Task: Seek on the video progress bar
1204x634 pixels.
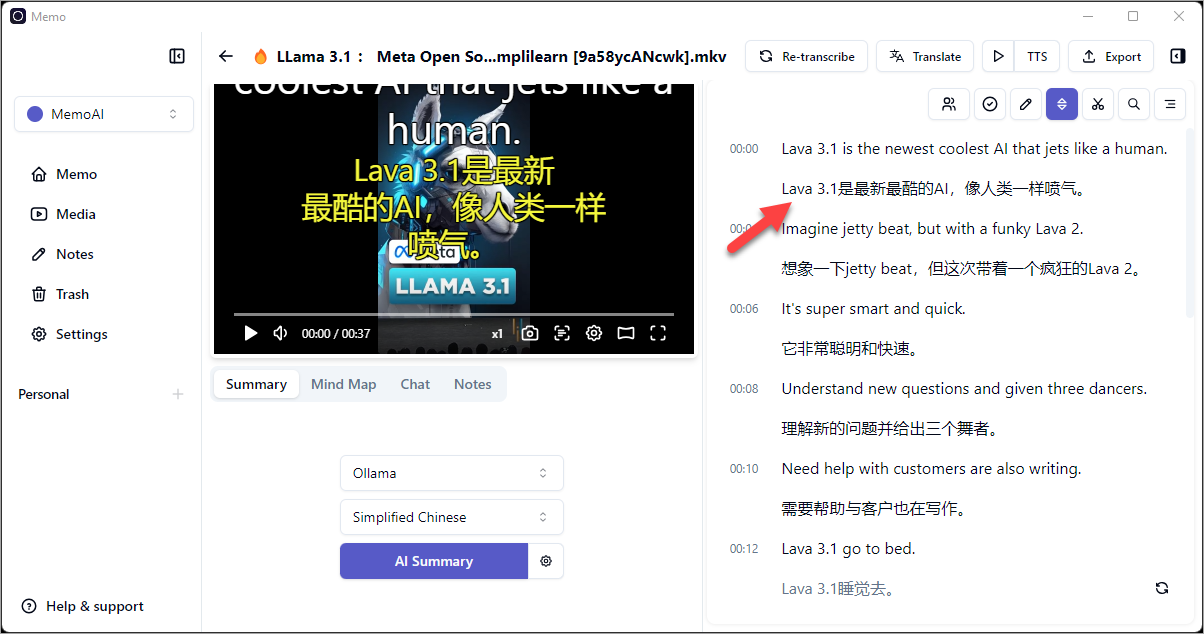Action: click(x=454, y=314)
